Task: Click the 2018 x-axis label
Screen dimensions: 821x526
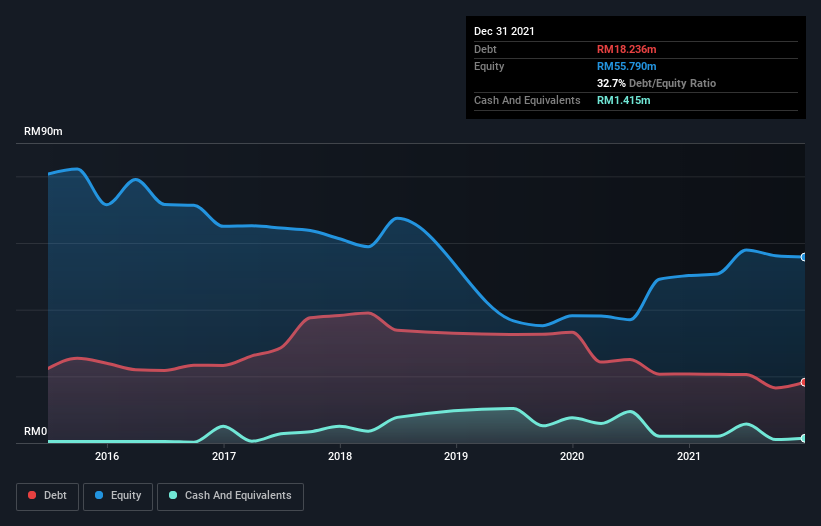Action: 340,456
